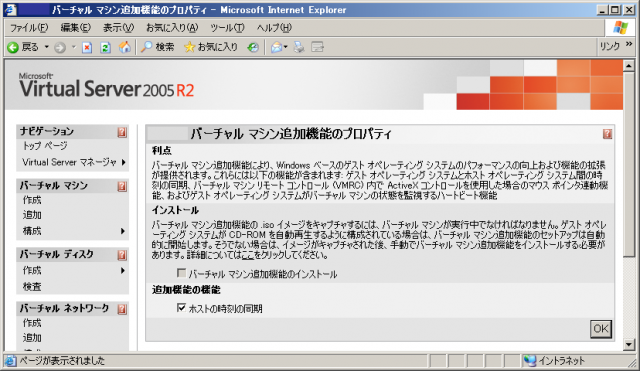Click the 利点 section heading
This screenshot has height=371, width=640.
[162, 151]
